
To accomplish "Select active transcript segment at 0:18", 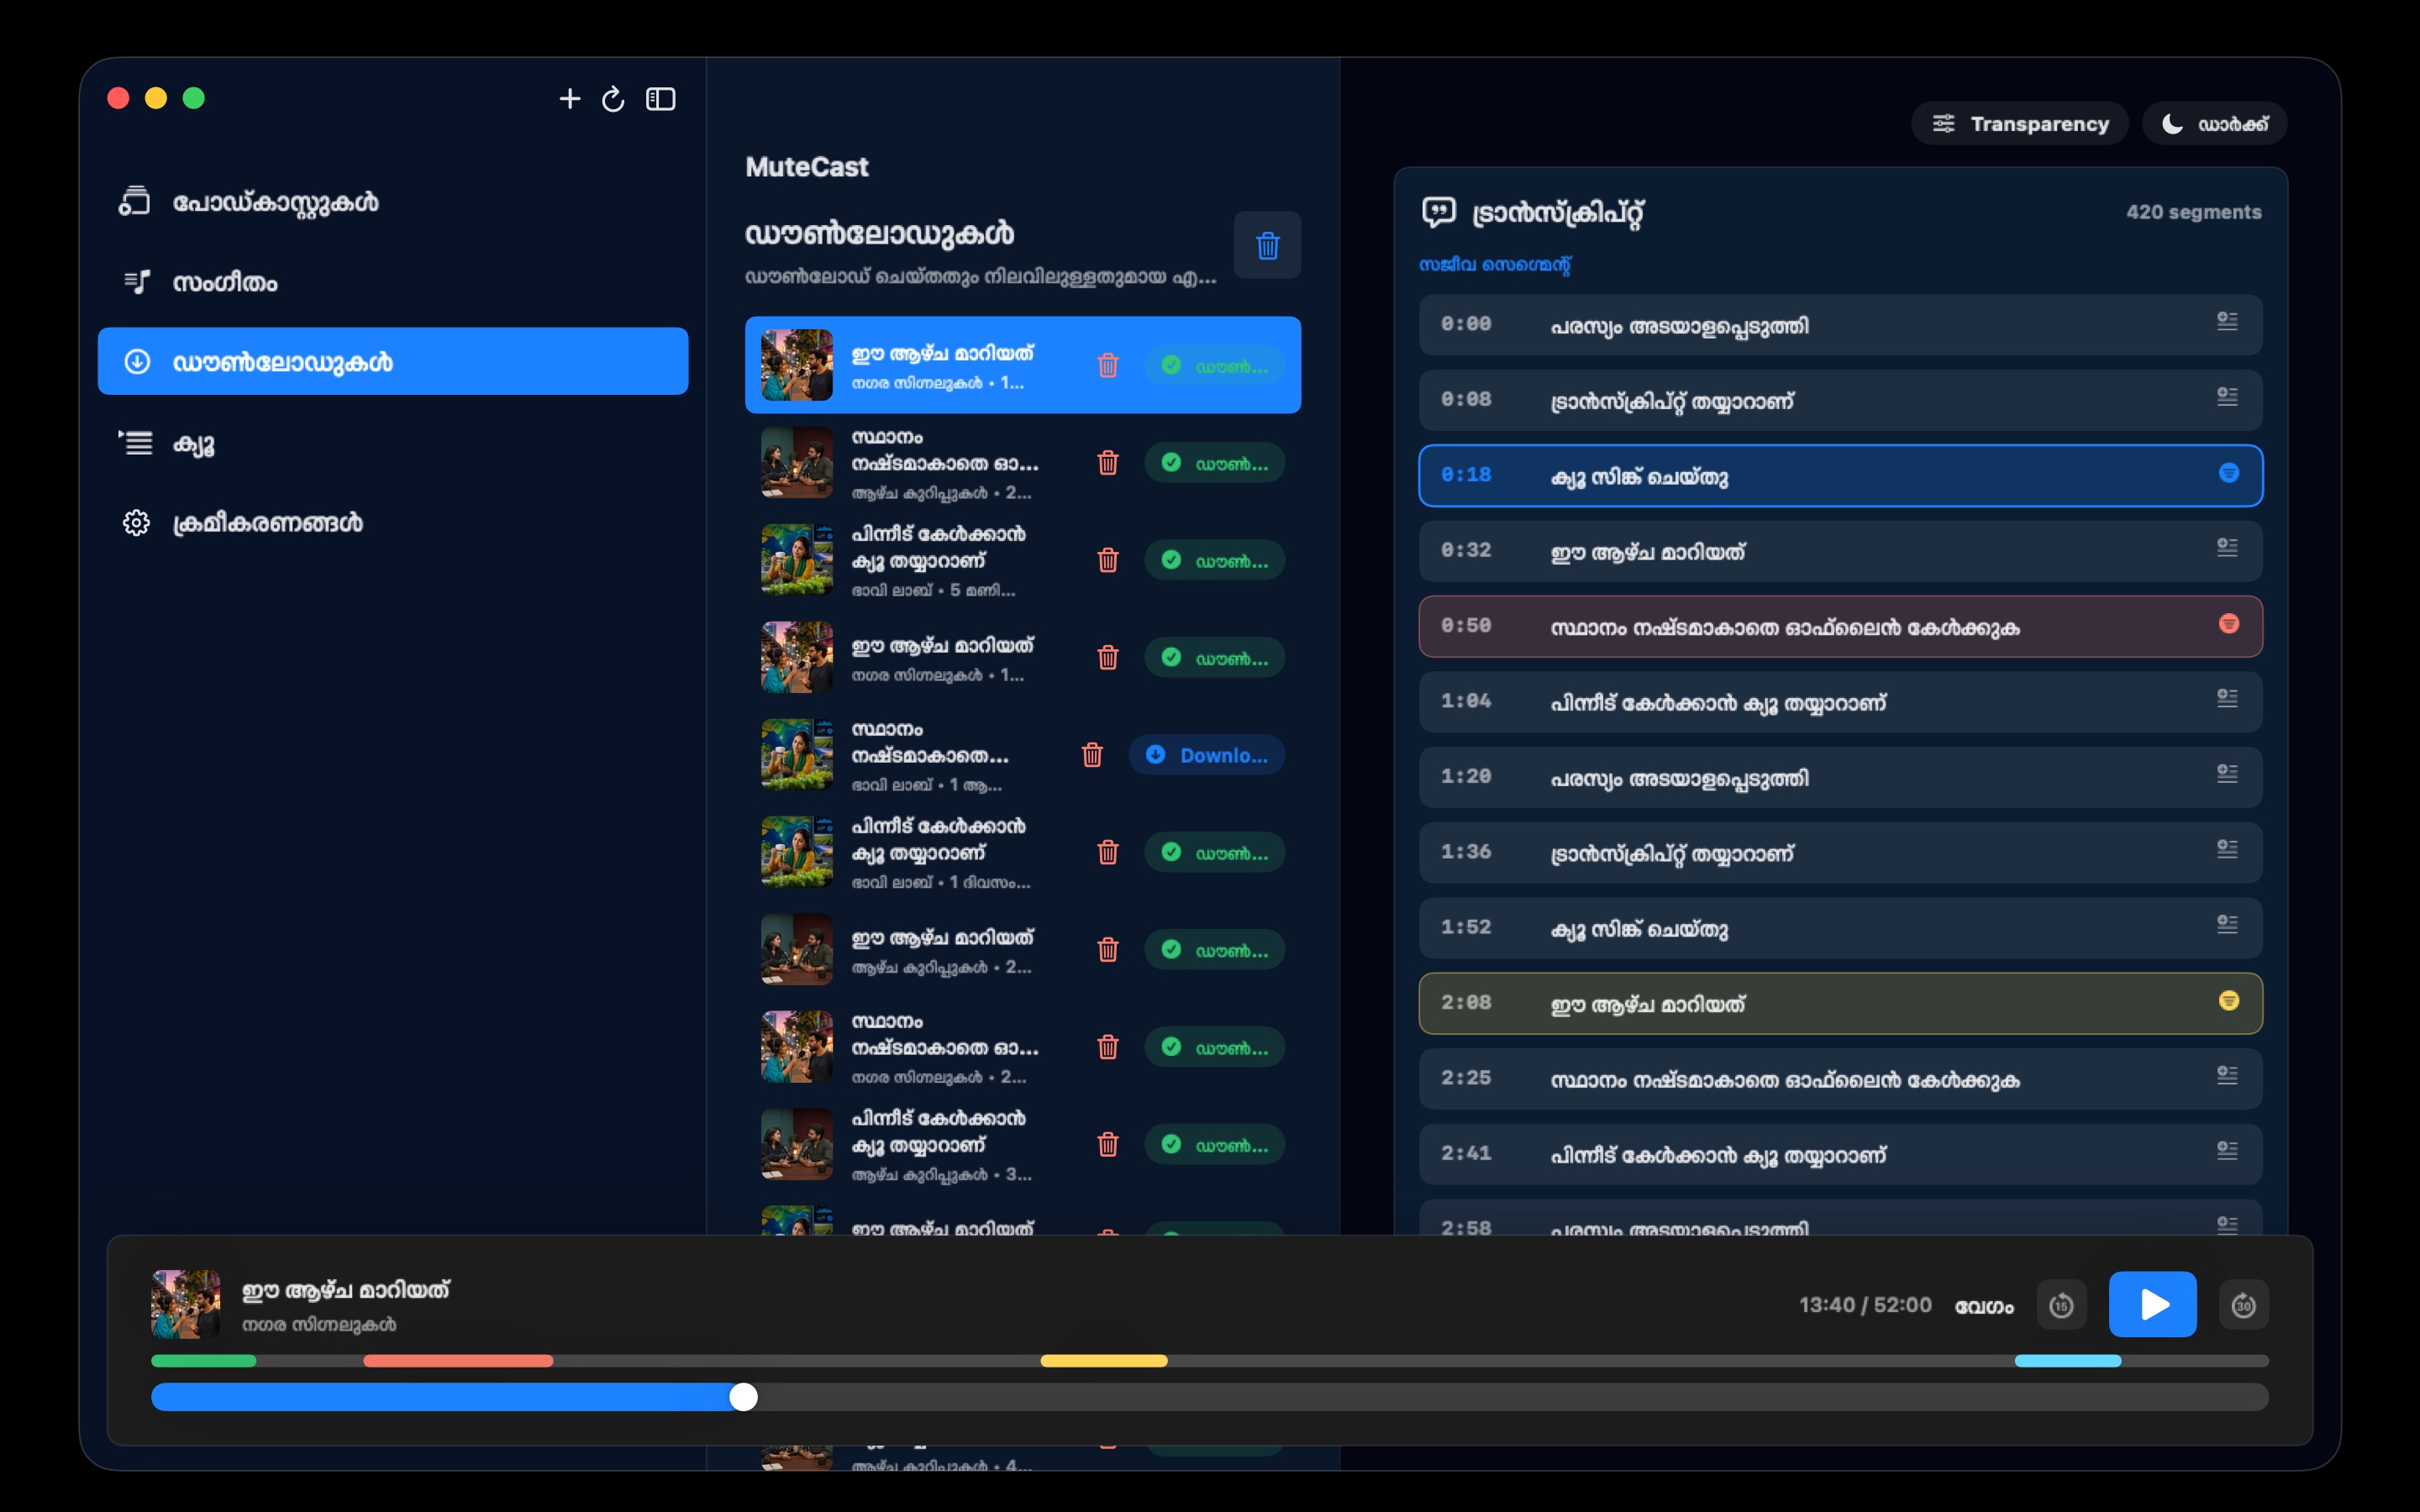I will 1840,476.
